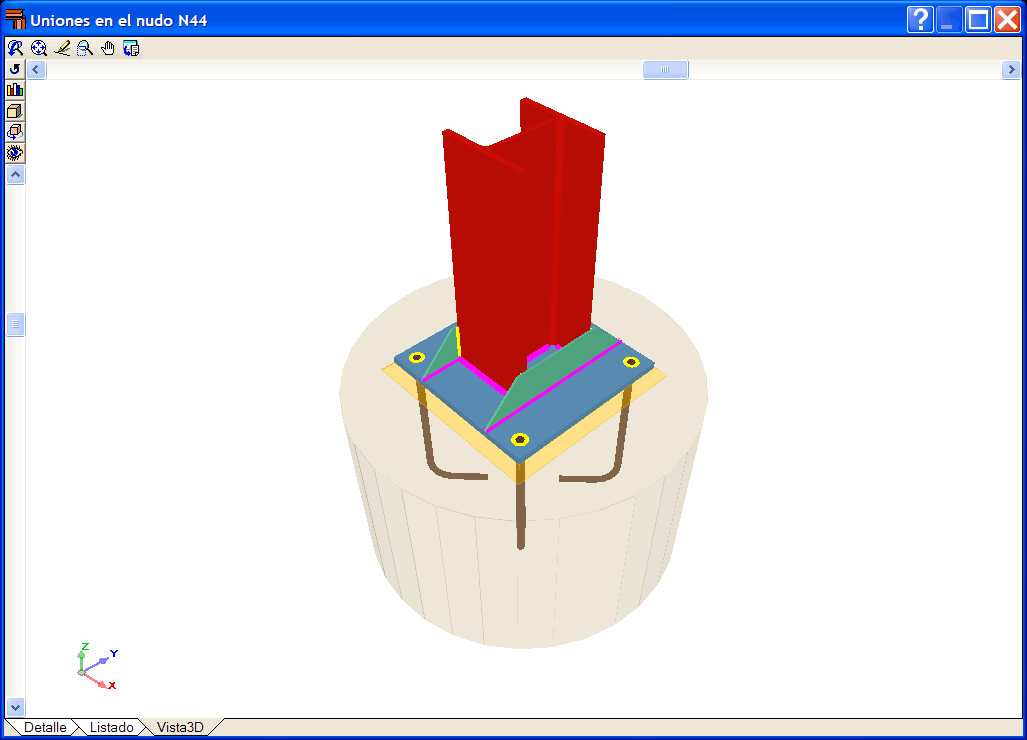Click the horizontal scrollbar left arrow
Screen dimensions: 1027x740
37,69
